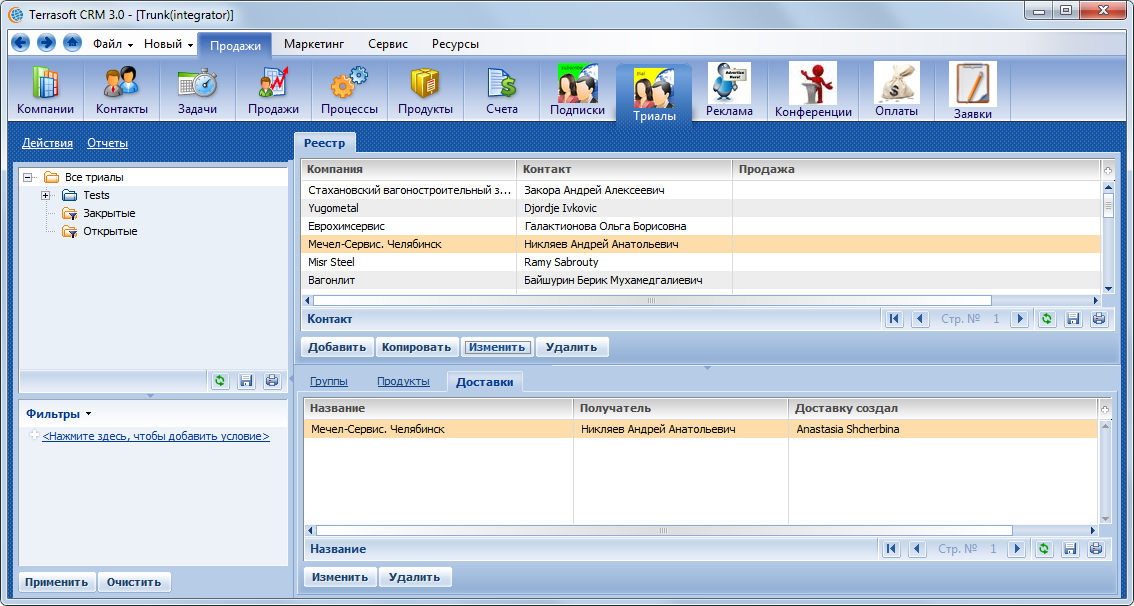Open the Действия link
Screen dimensions: 1134x606
47,143
